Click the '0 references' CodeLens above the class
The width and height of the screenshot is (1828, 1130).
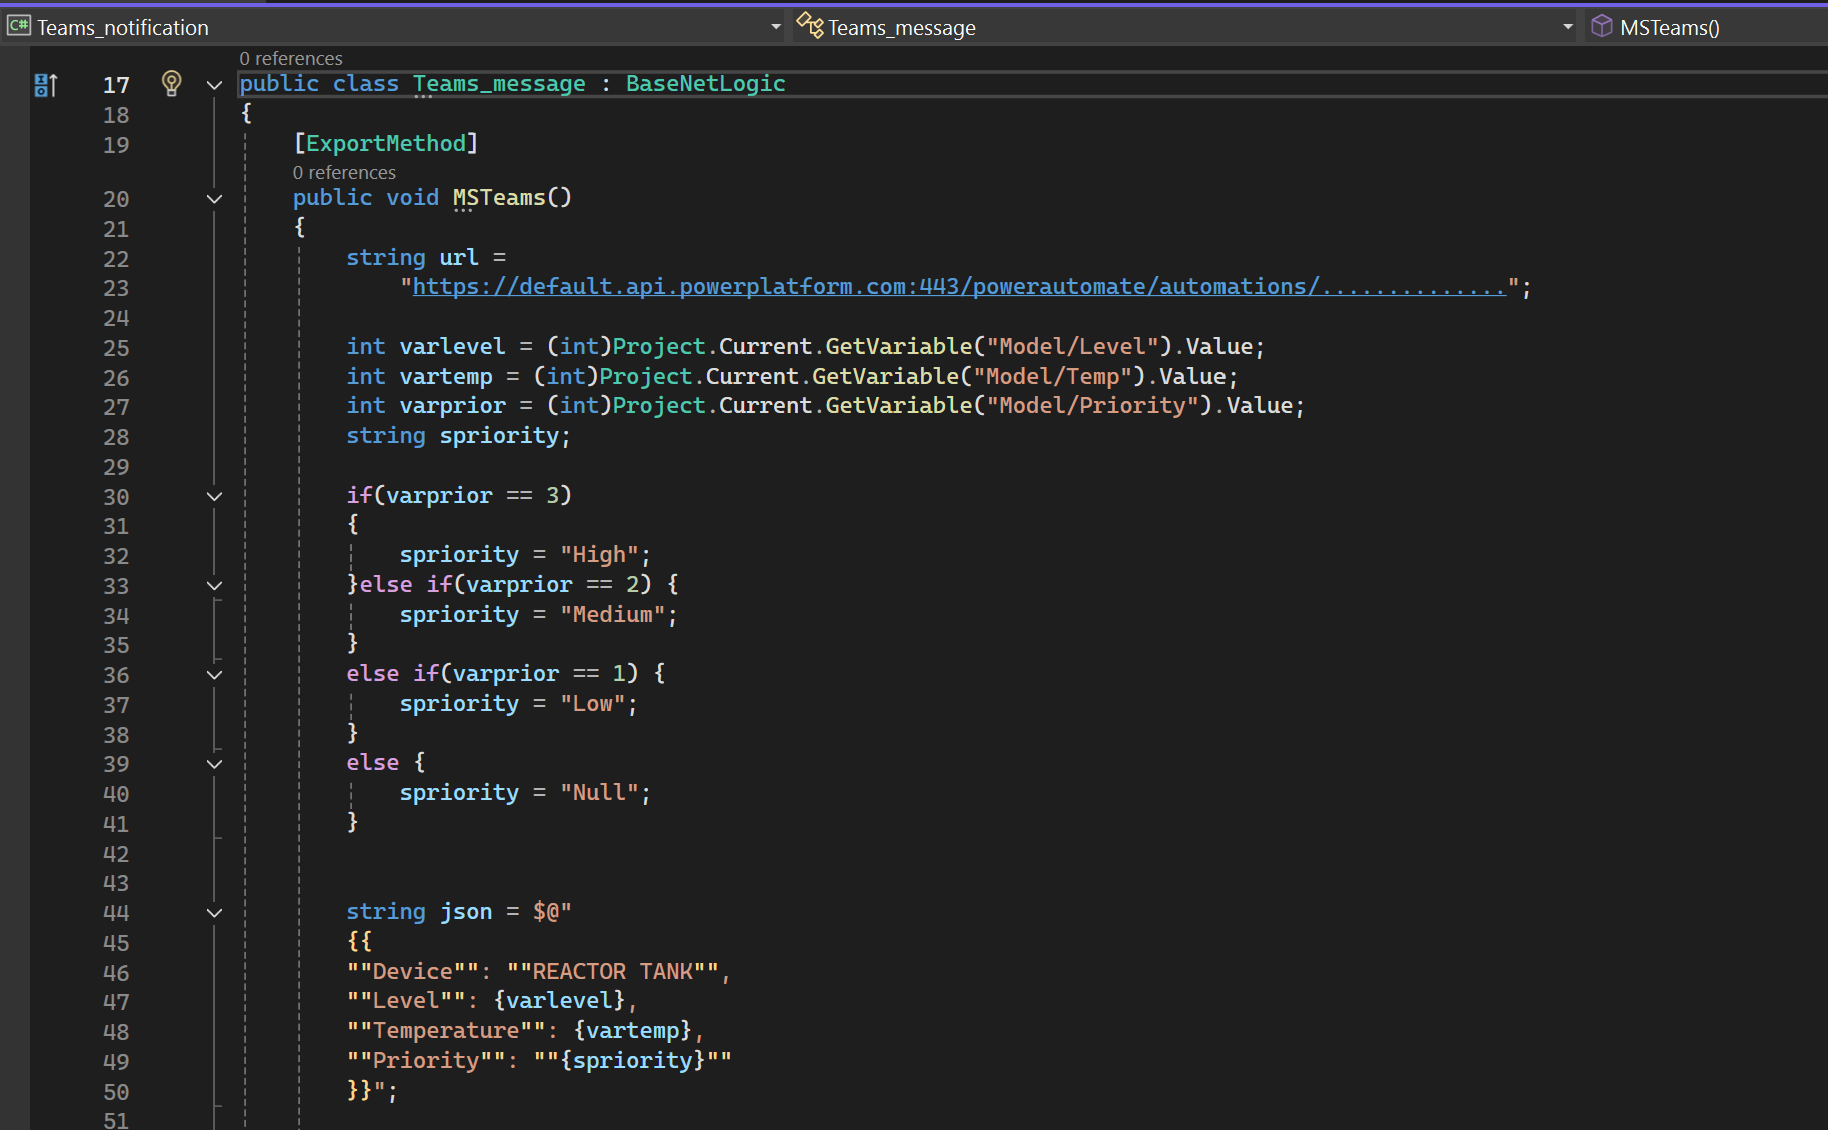(x=291, y=58)
